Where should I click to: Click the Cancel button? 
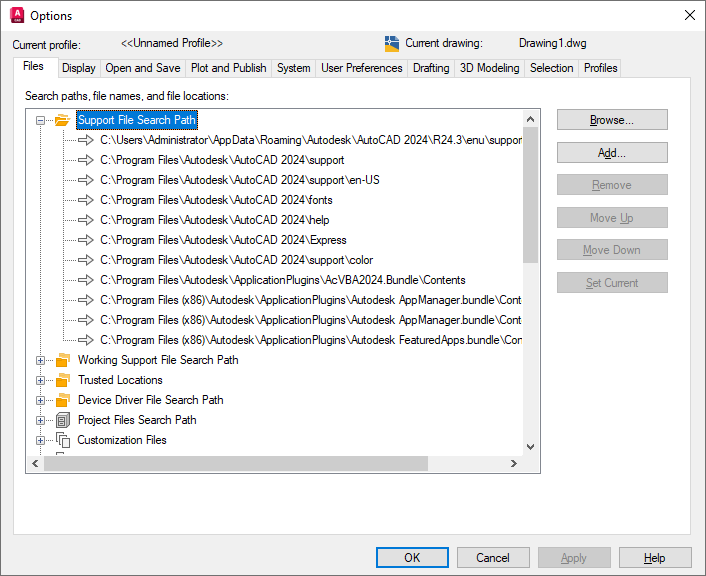[x=493, y=558]
